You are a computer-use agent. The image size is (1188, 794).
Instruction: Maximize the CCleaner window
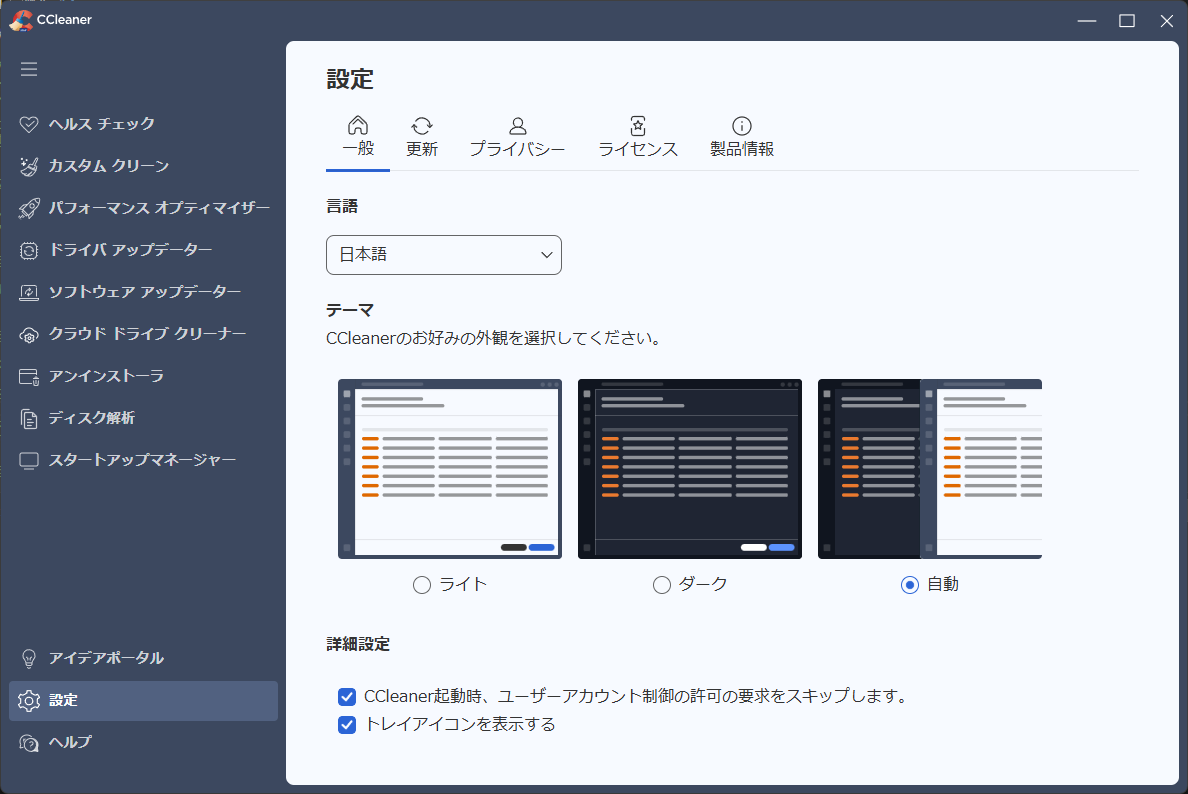pos(1127,20)
